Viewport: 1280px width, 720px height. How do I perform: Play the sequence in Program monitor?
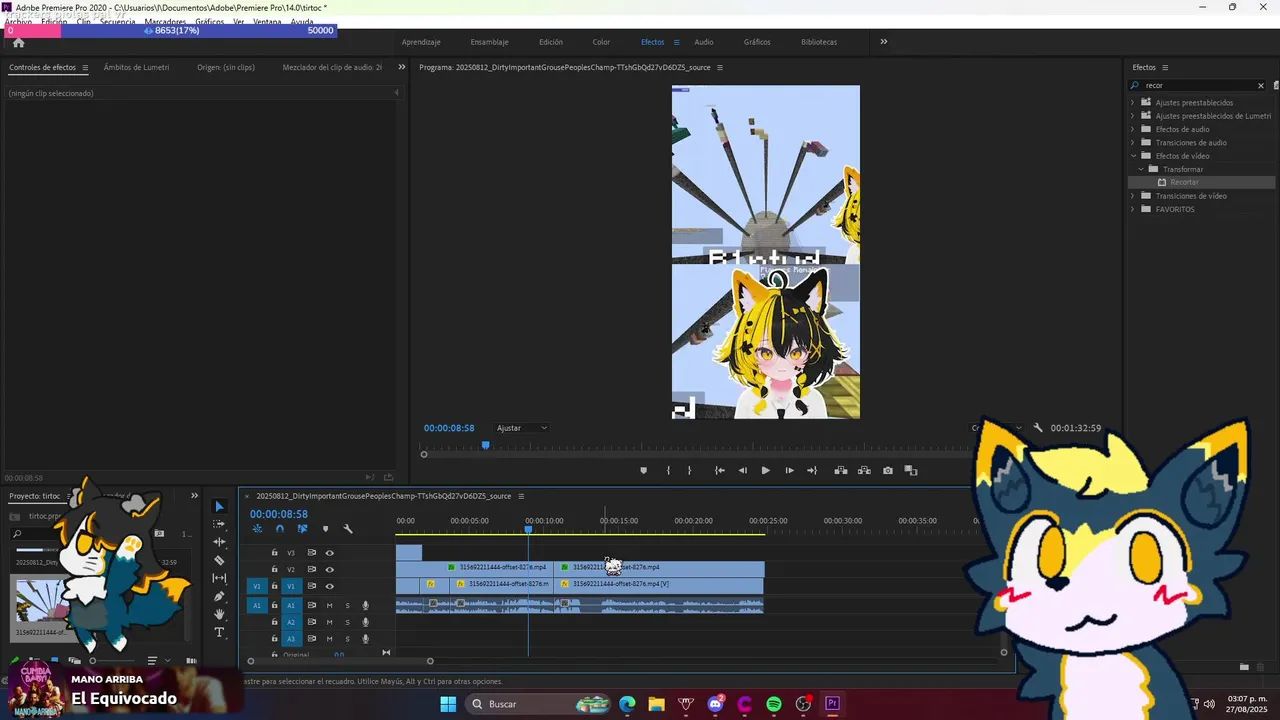[766, 470]
